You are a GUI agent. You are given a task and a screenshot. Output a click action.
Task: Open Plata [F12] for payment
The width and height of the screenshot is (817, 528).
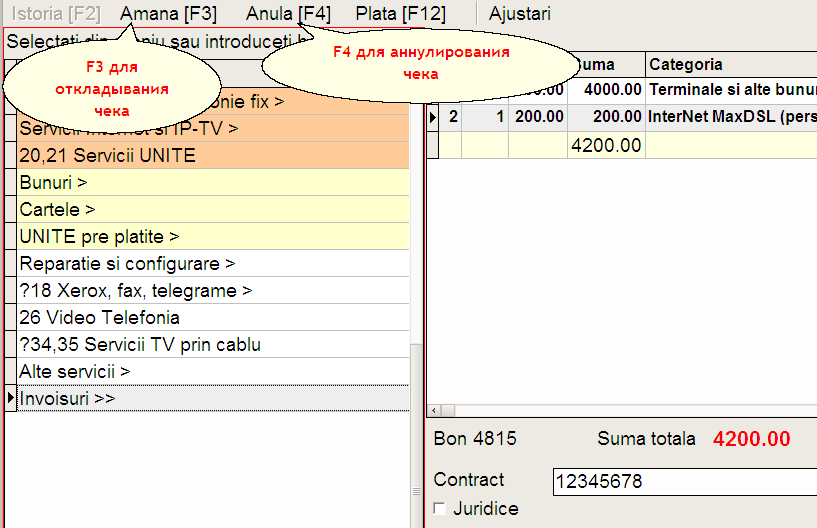[x=400, y=14]
